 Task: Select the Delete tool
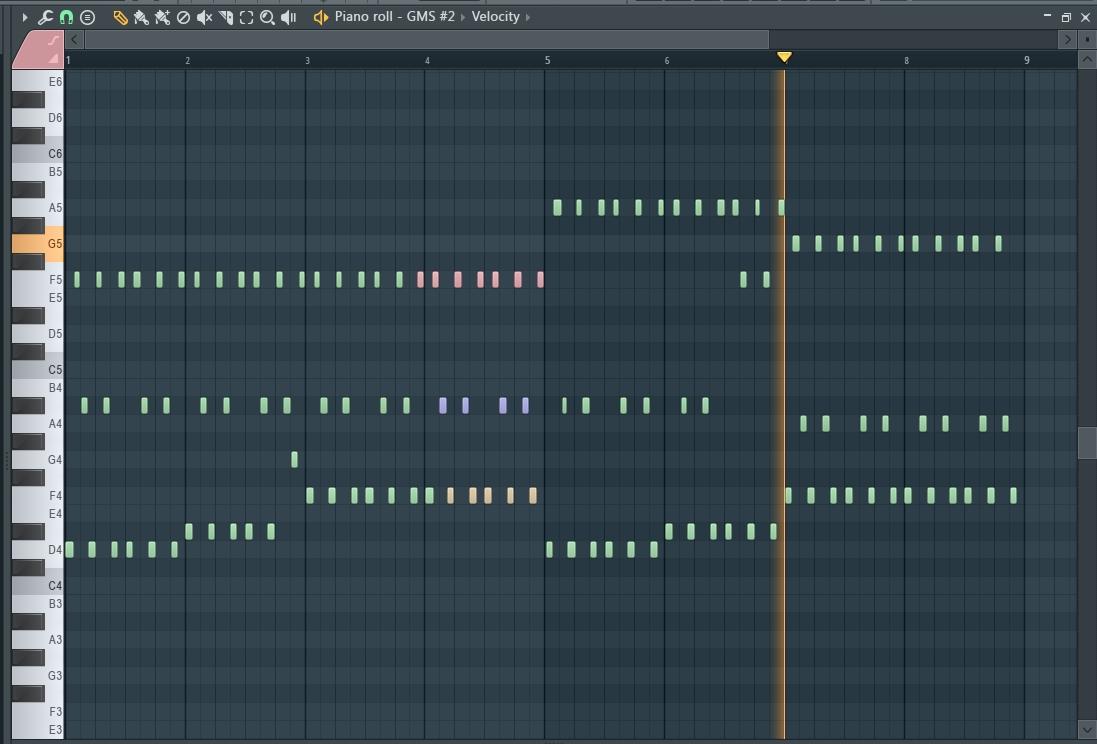coord(183,17)
